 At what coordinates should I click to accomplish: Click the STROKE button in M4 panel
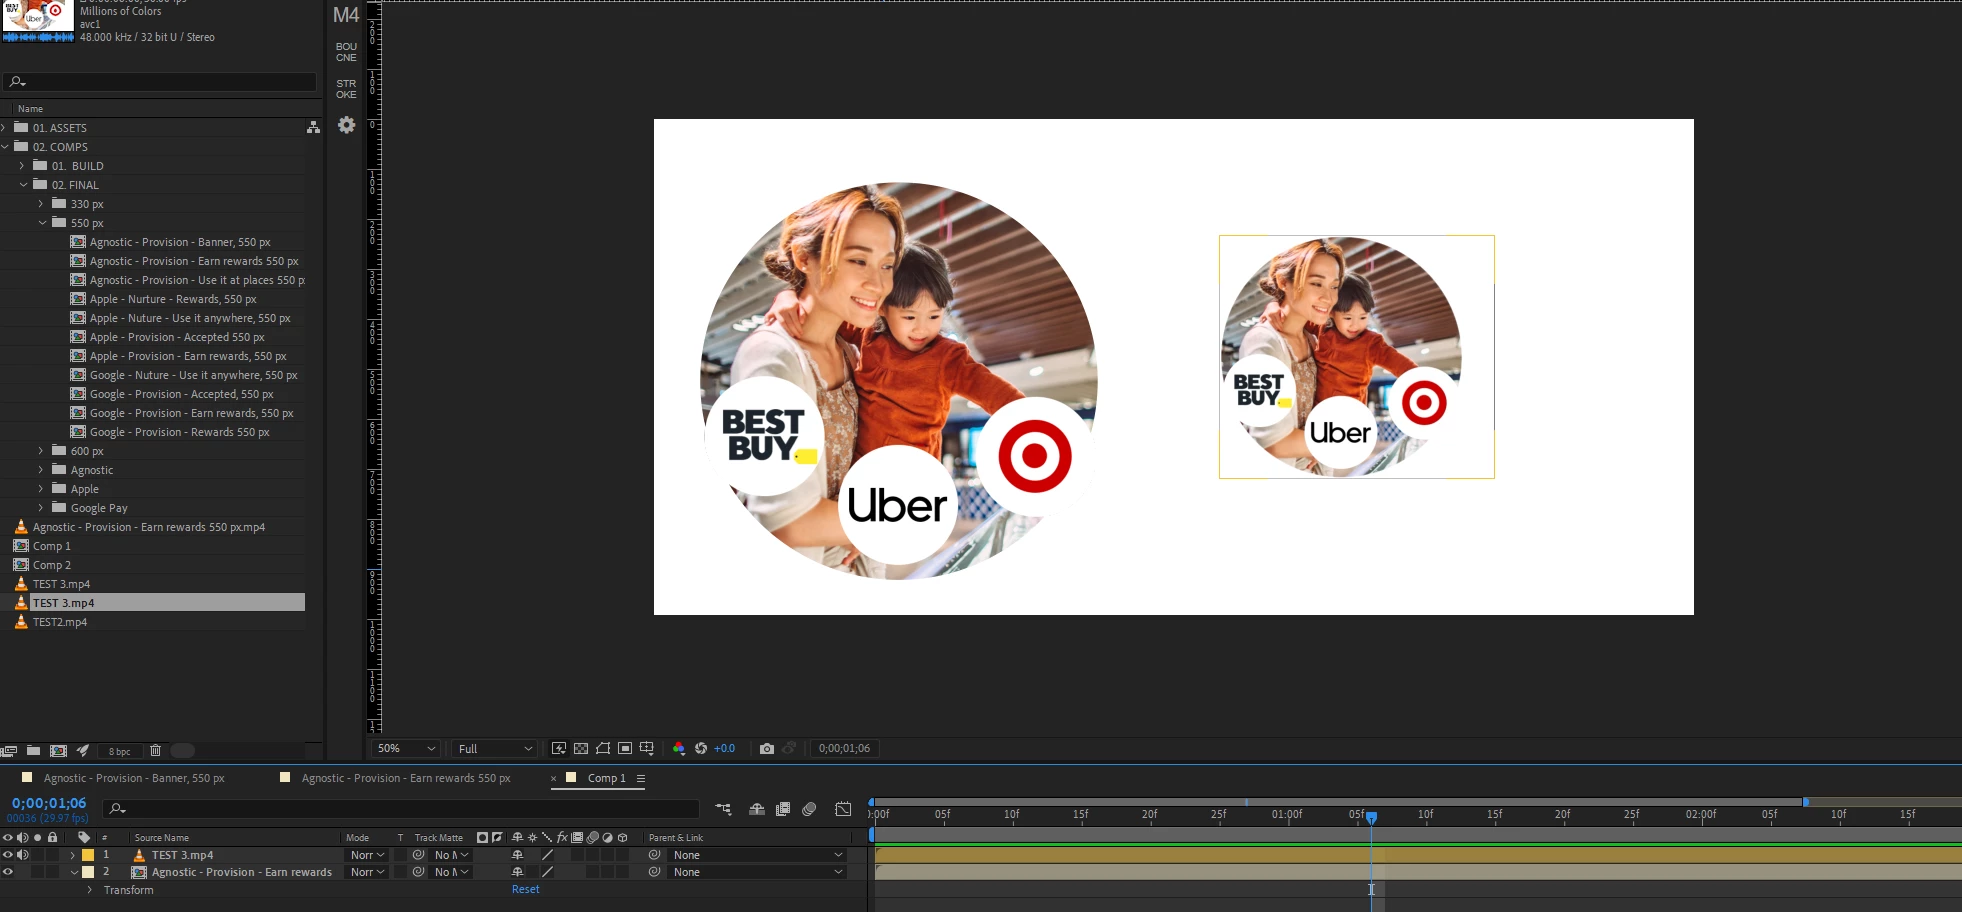pos(346,89)
